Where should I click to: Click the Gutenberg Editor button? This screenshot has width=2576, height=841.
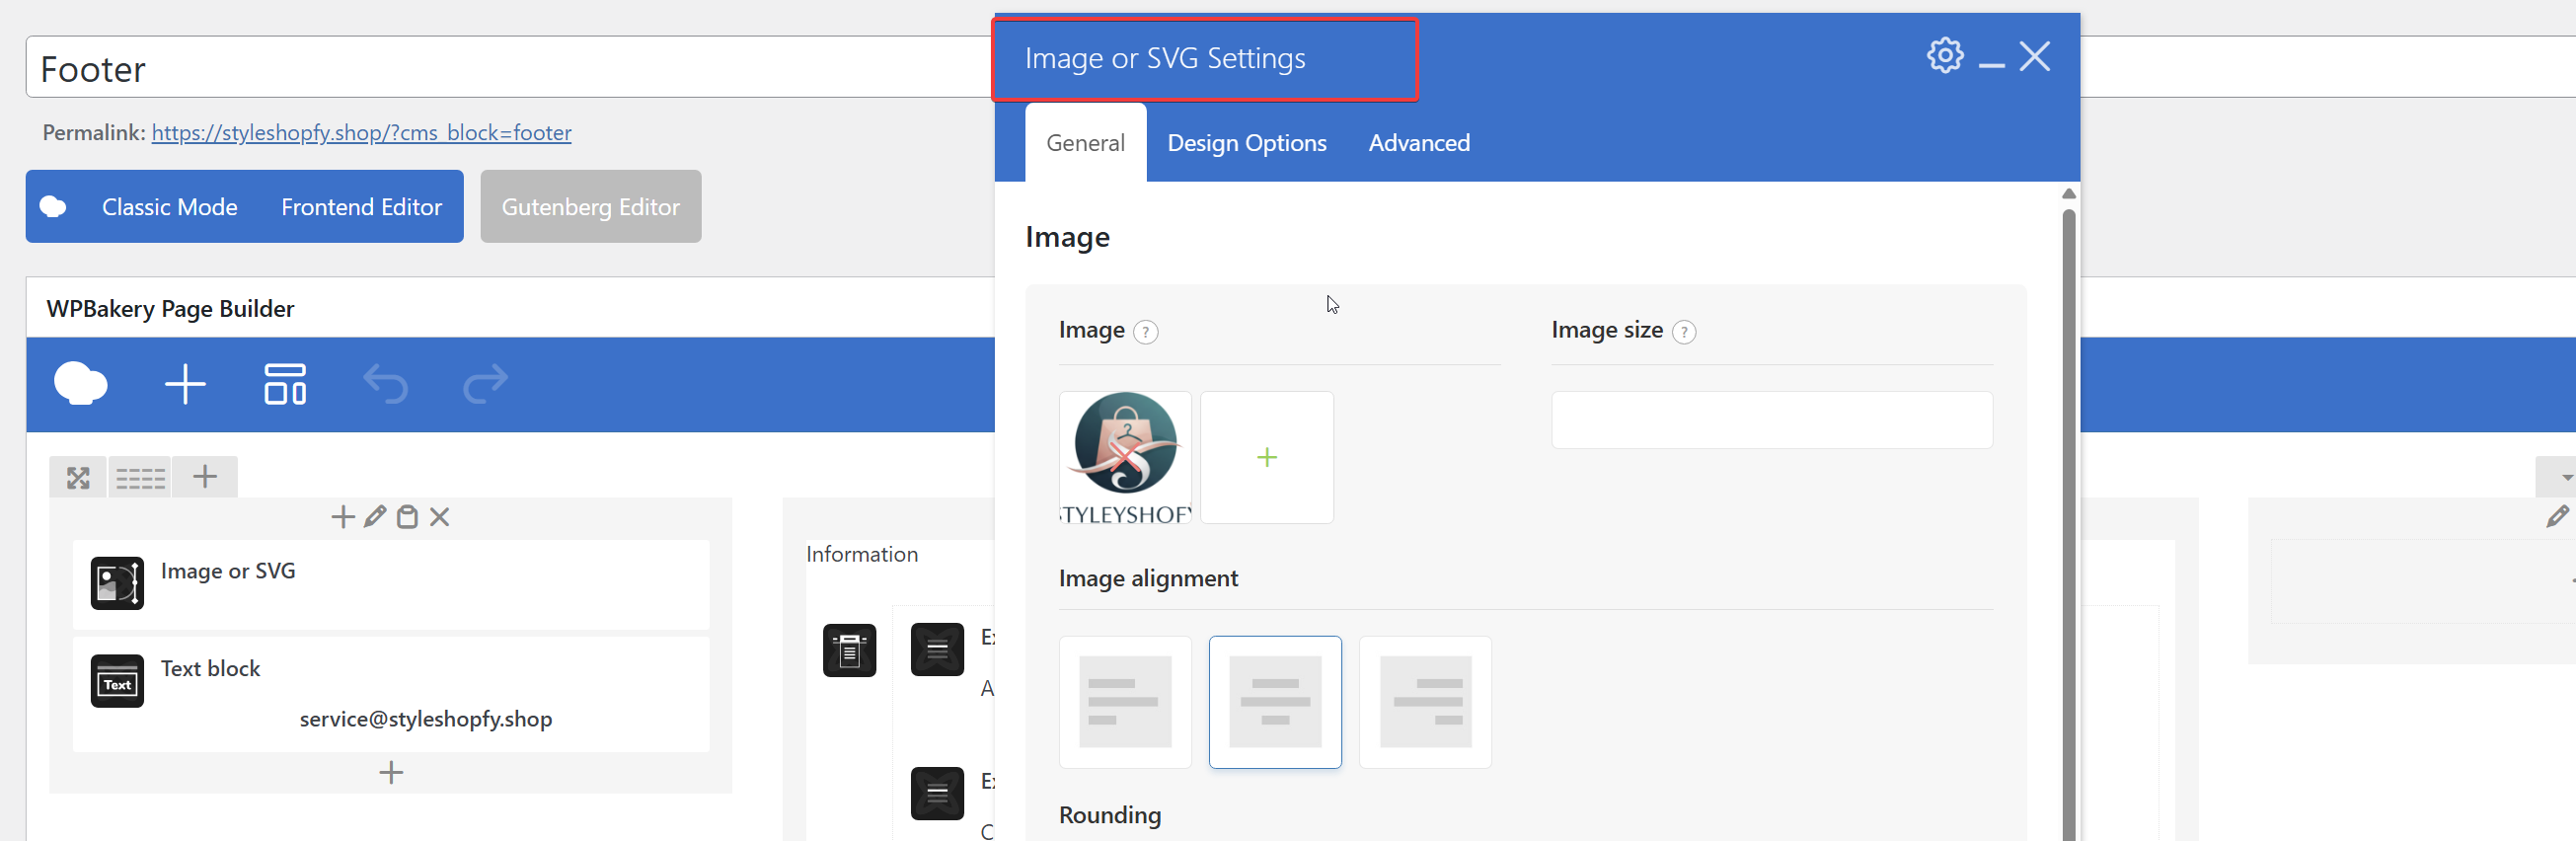point(590,207)
